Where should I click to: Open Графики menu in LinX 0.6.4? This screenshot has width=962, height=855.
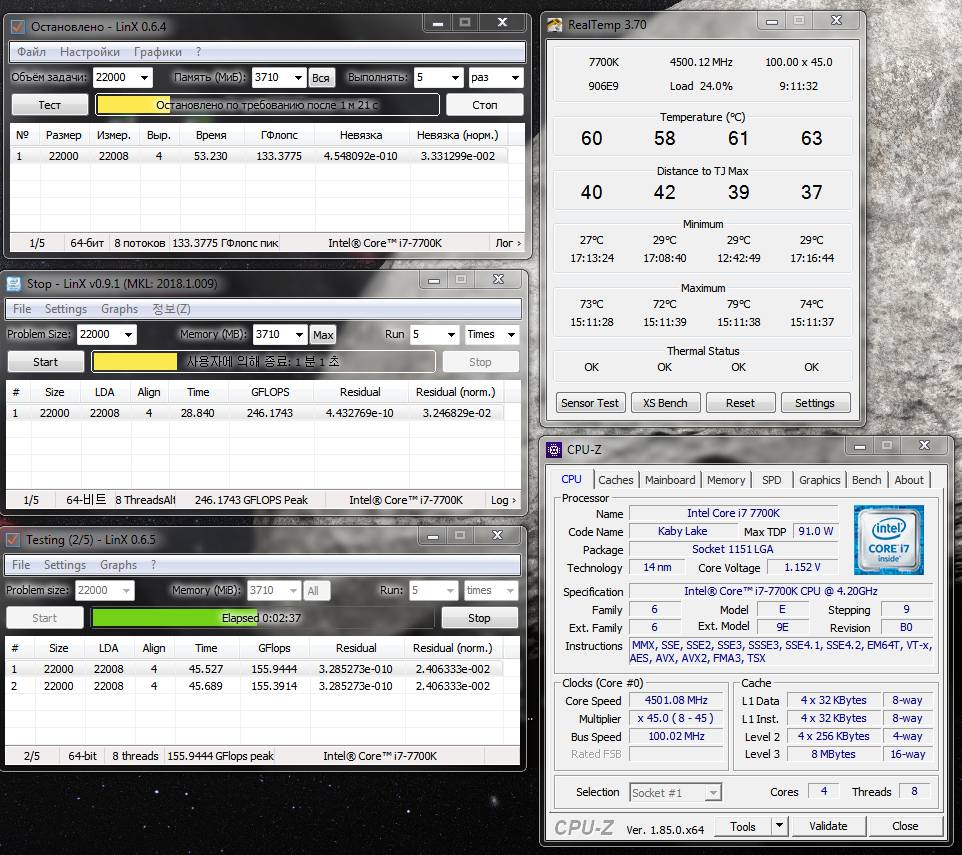point(158,52)
